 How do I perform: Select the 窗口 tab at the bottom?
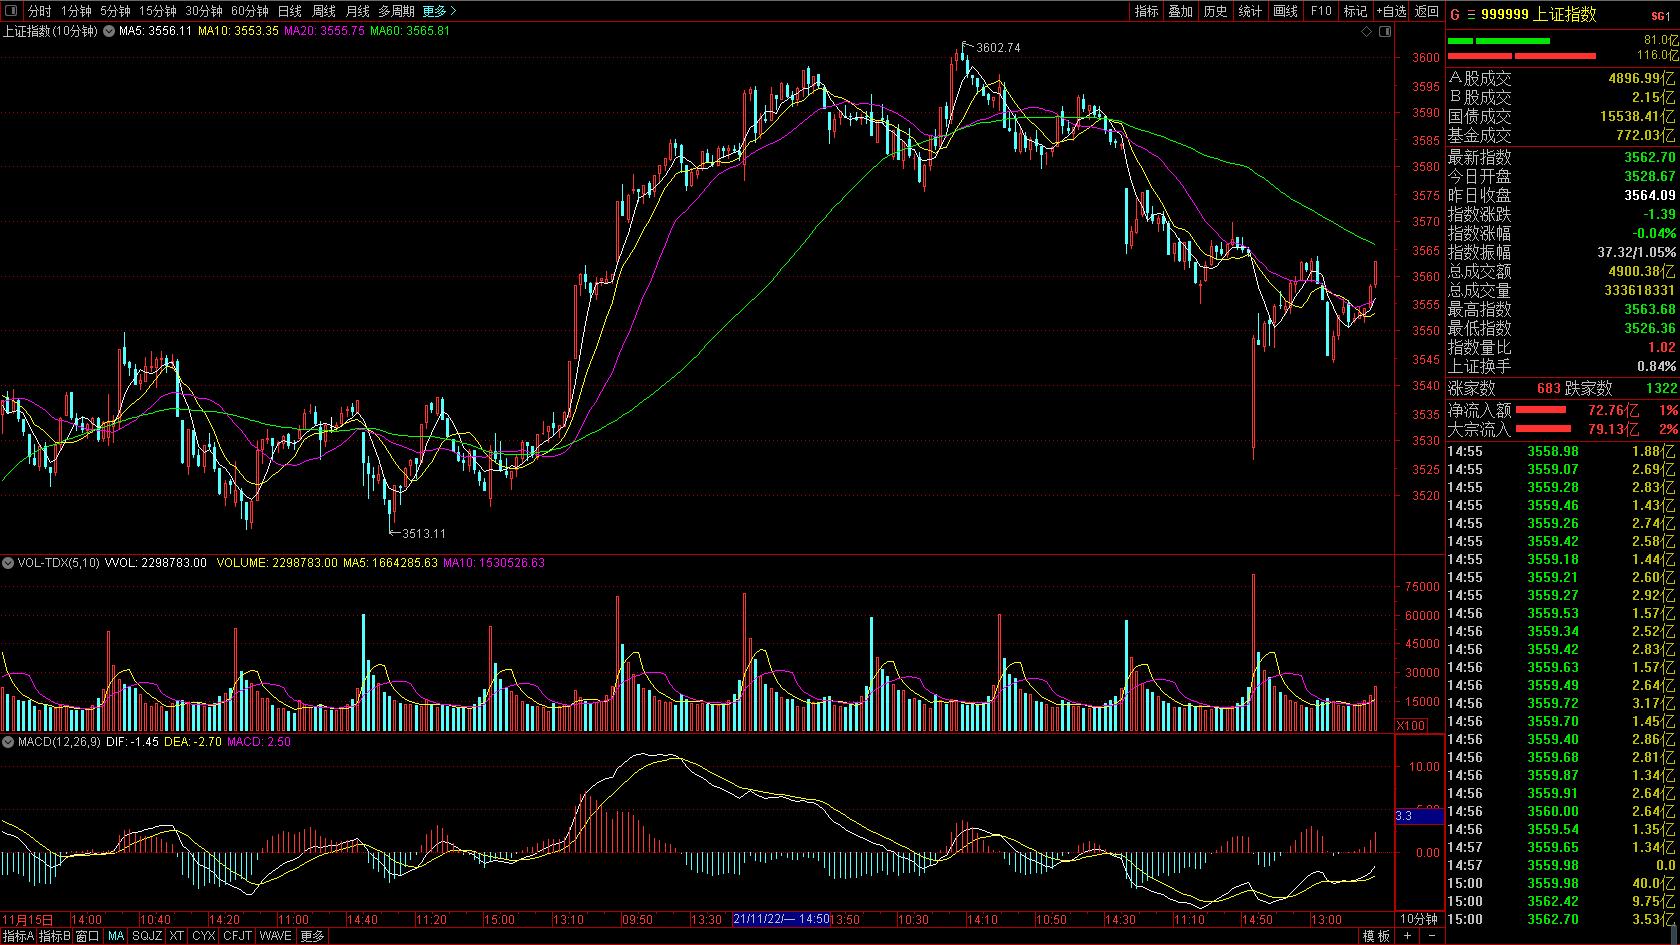88,936
